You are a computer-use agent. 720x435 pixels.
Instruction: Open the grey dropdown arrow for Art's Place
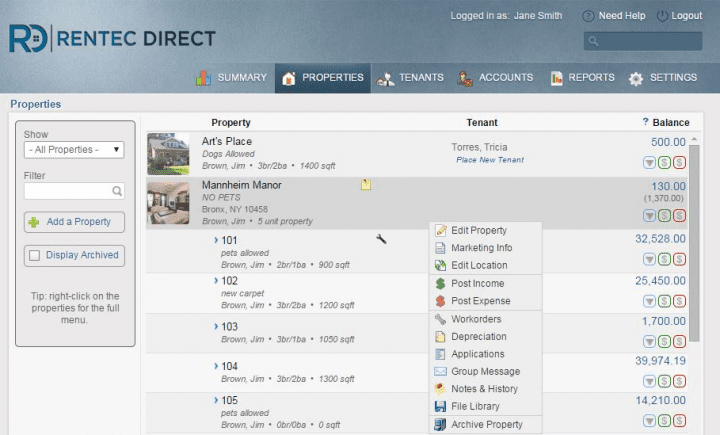[649, 162]
